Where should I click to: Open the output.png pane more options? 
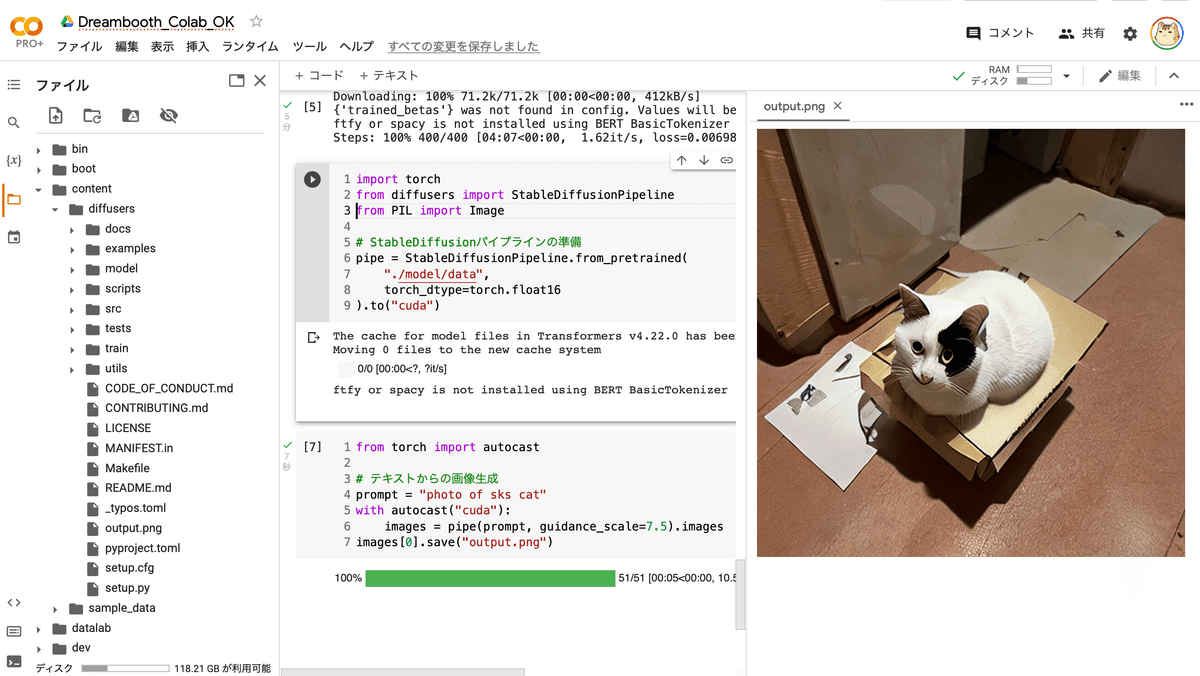point(1186,104)
